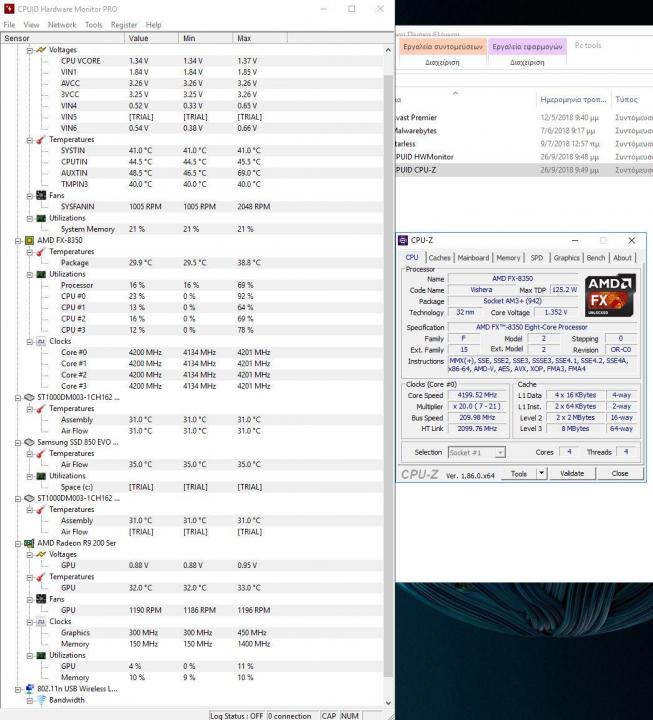Click the Close button in CPU-Z

pyautogui.click(x=620, y=473)
